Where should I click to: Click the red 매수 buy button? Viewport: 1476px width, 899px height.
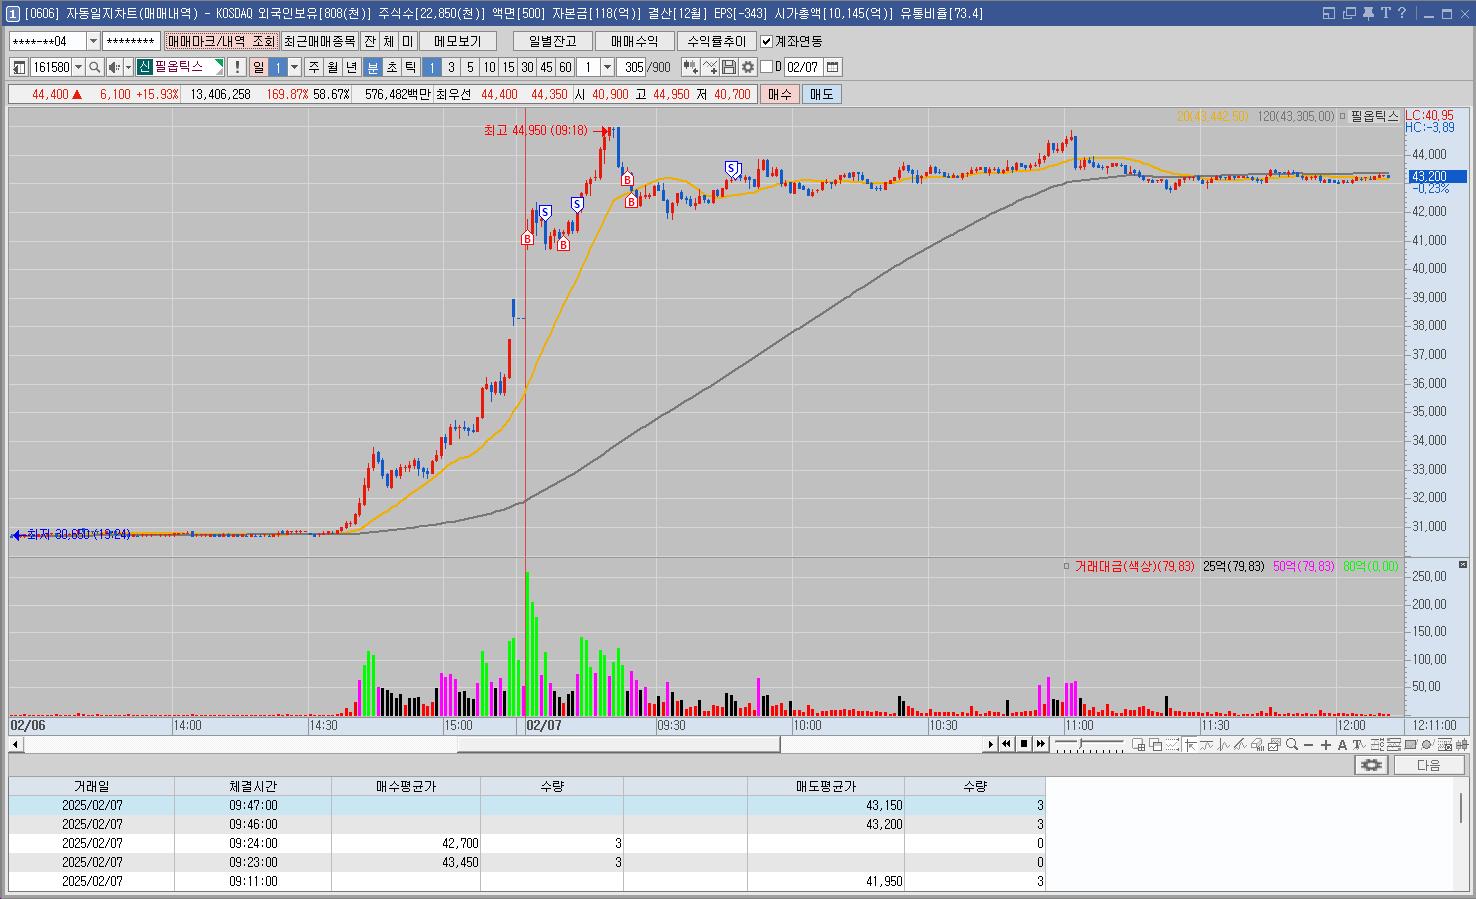(x=779, y=94)
